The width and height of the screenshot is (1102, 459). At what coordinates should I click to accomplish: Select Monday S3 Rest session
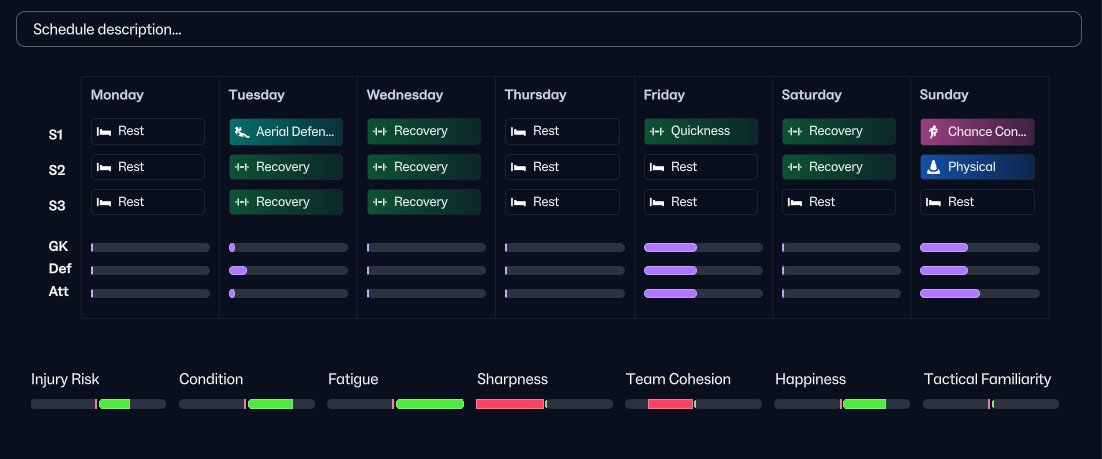148,202
